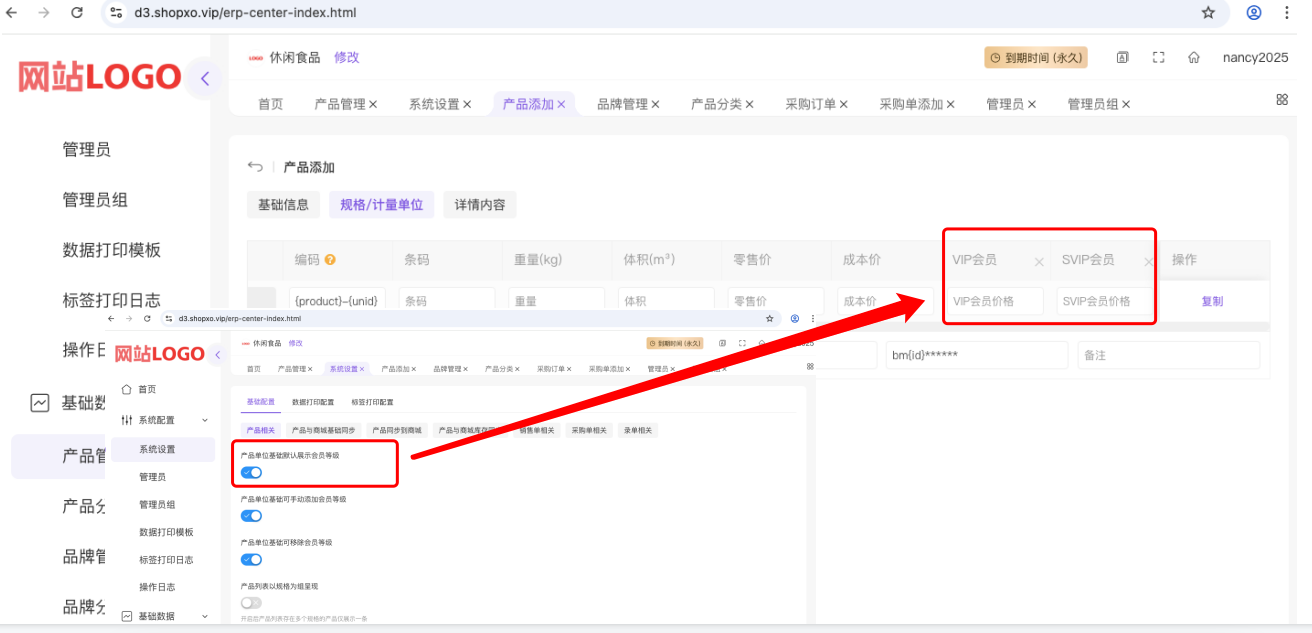Collapse inset sidebar with chevron beside logo

(217, 353)
